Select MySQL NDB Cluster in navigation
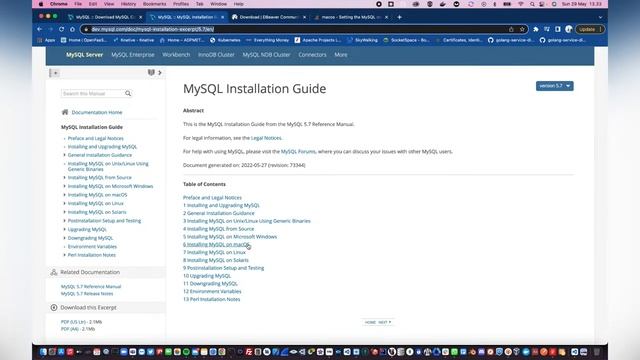 [x=266, y=55]
